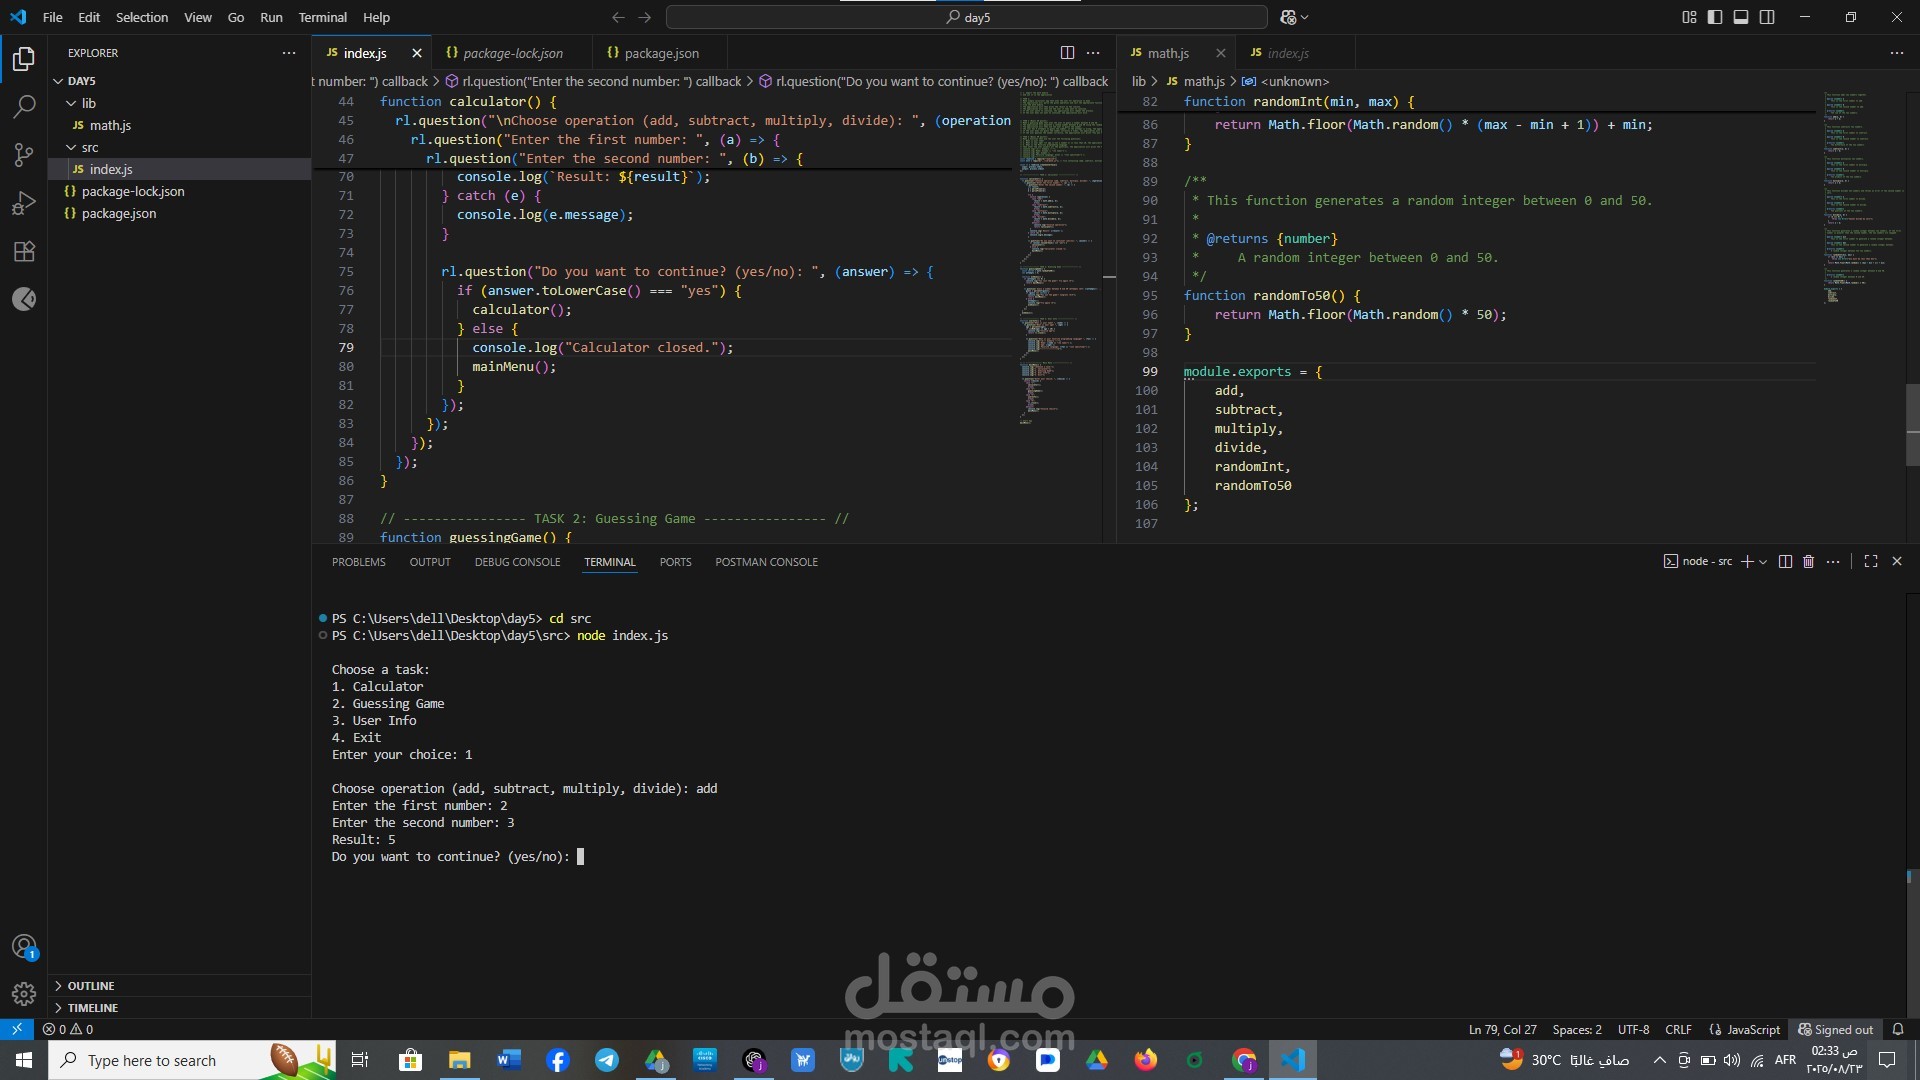Viewport: 1920px width, 1080px height.
Task: Open the Terminal menu
Action: click(322, 17)
